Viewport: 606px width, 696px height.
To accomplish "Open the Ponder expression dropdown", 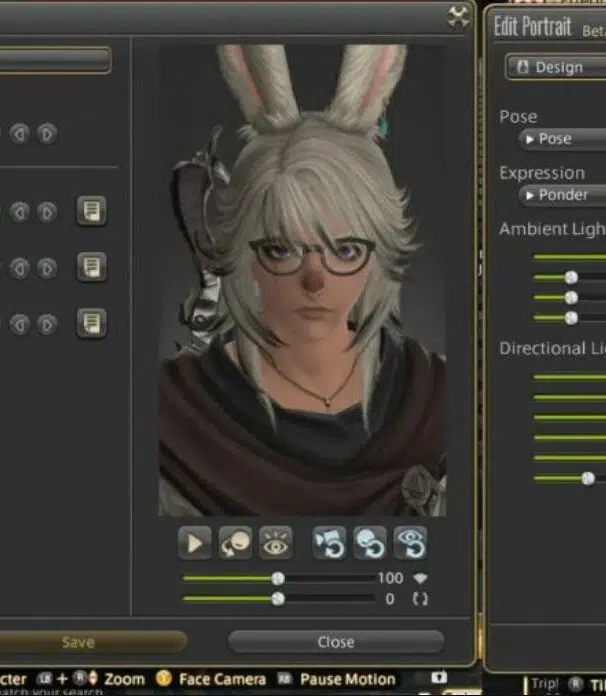I will point(565,195).
